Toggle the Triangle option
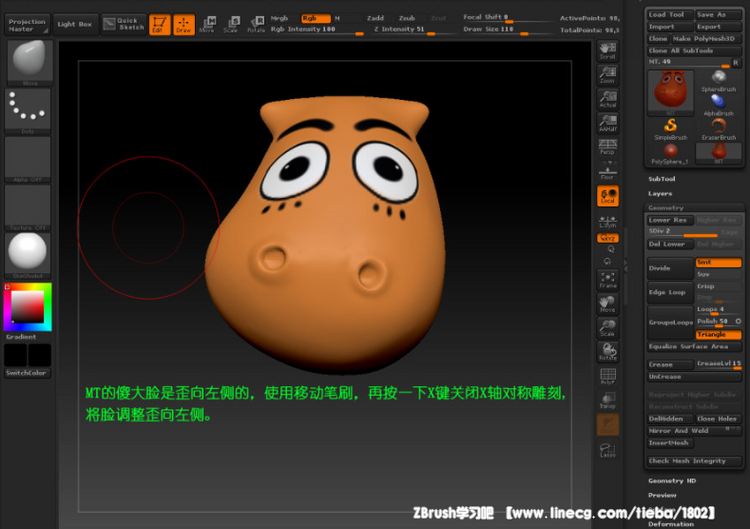Screen dimensions: 750x529 pyautogui.click(x=718, y=334)
